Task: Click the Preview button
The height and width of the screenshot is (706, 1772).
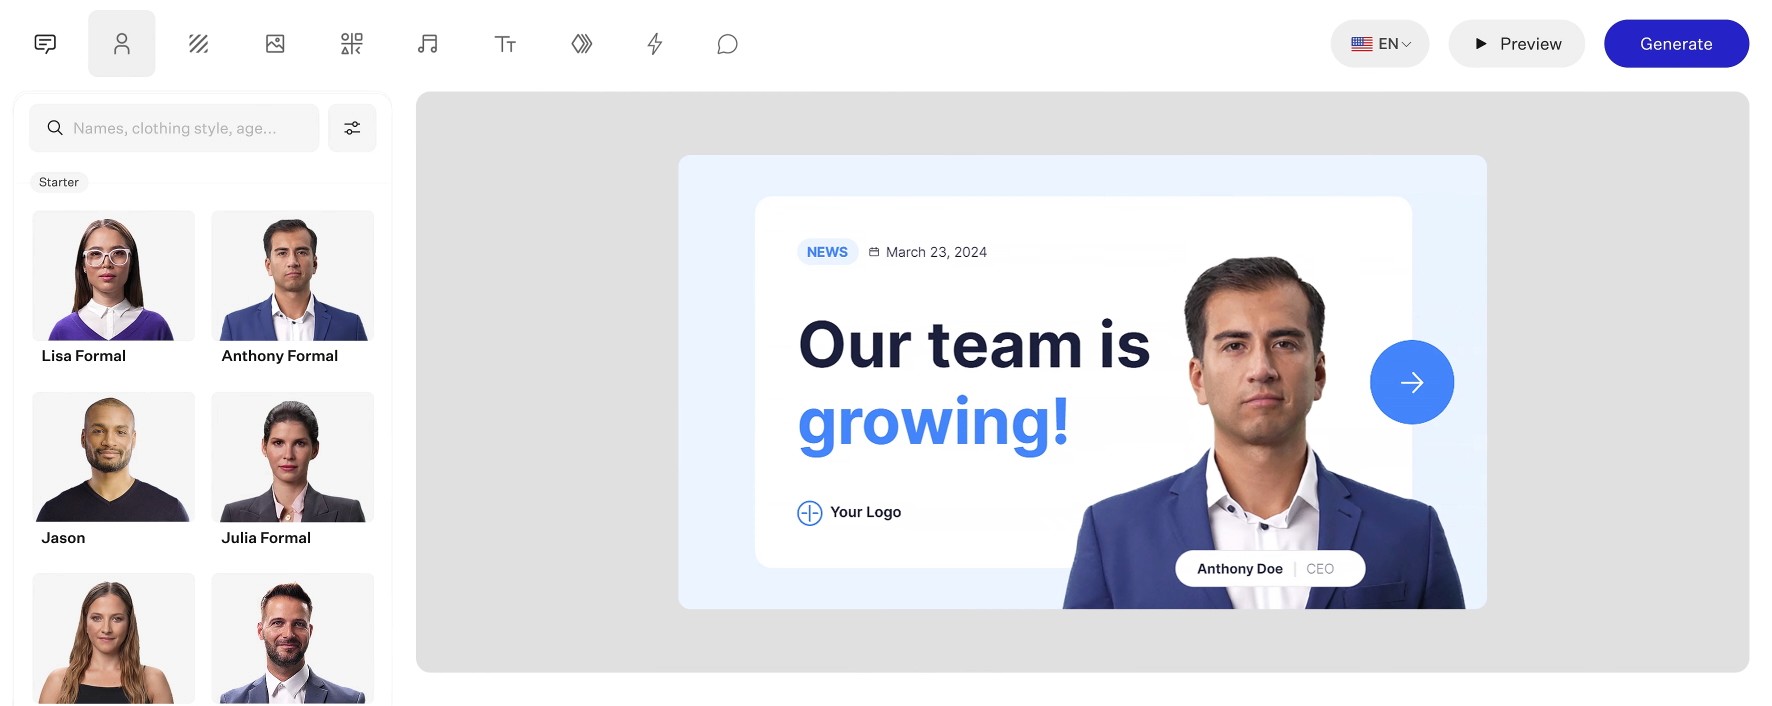Action: coord(1517,44)
